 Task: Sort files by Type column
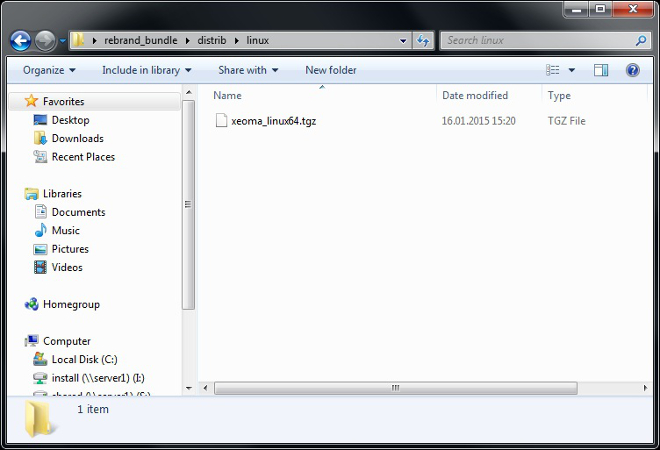(x=559, y=96)
